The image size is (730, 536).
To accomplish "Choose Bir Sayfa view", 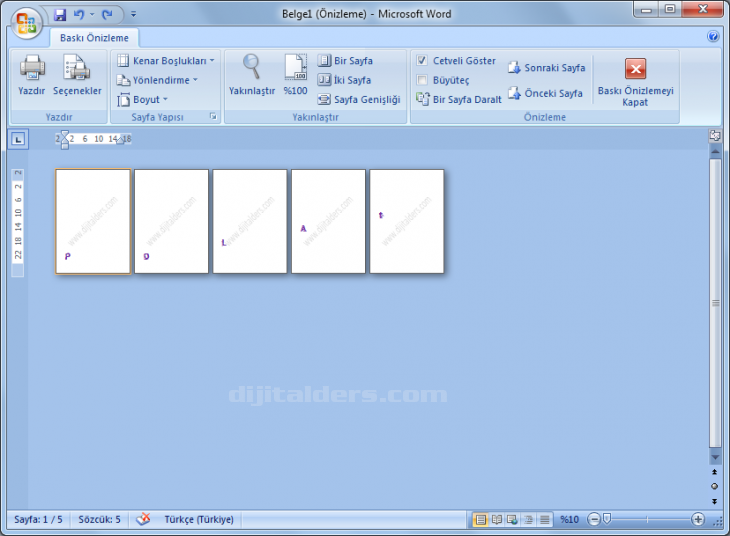I will tap(345, 61).
